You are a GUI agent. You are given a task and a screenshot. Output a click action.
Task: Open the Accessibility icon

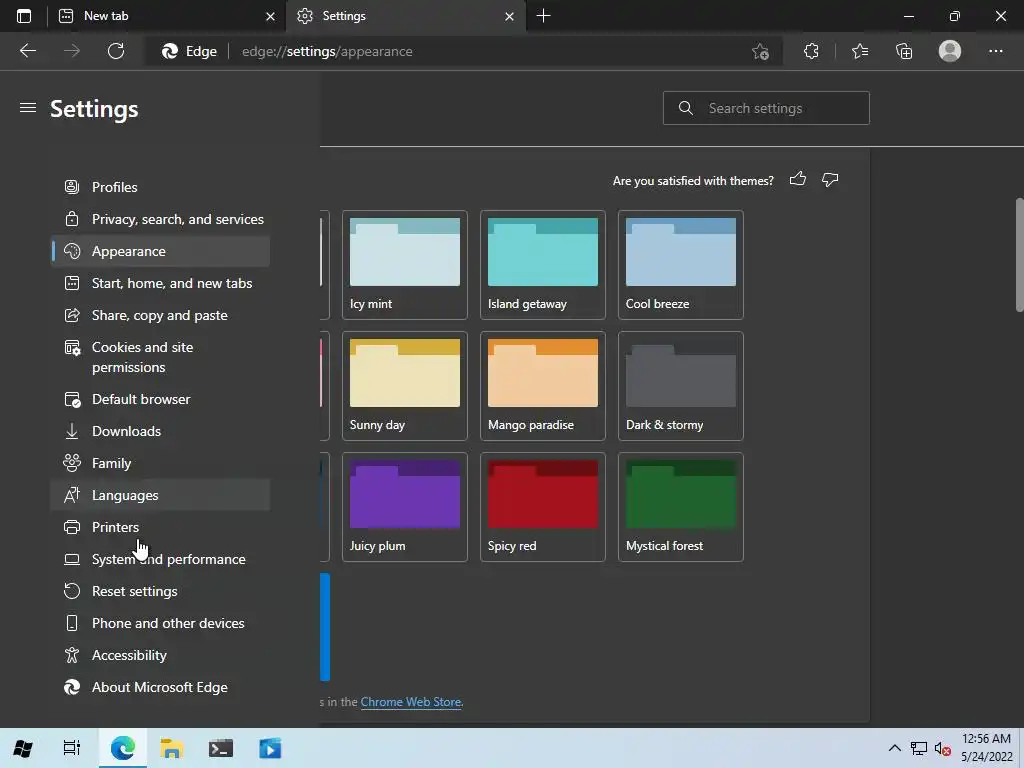pos(72,655)
